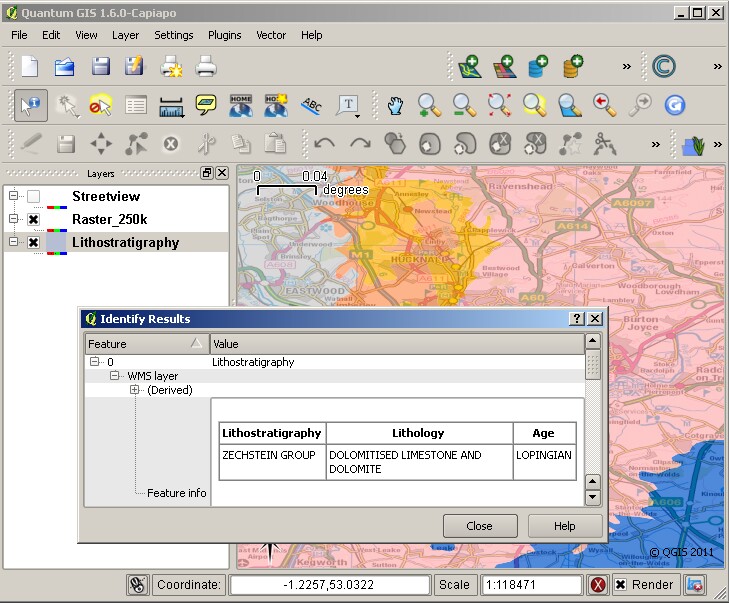Screen dimensions: 729x603
Task: Open the Settings menu
Action: [173, 35]
